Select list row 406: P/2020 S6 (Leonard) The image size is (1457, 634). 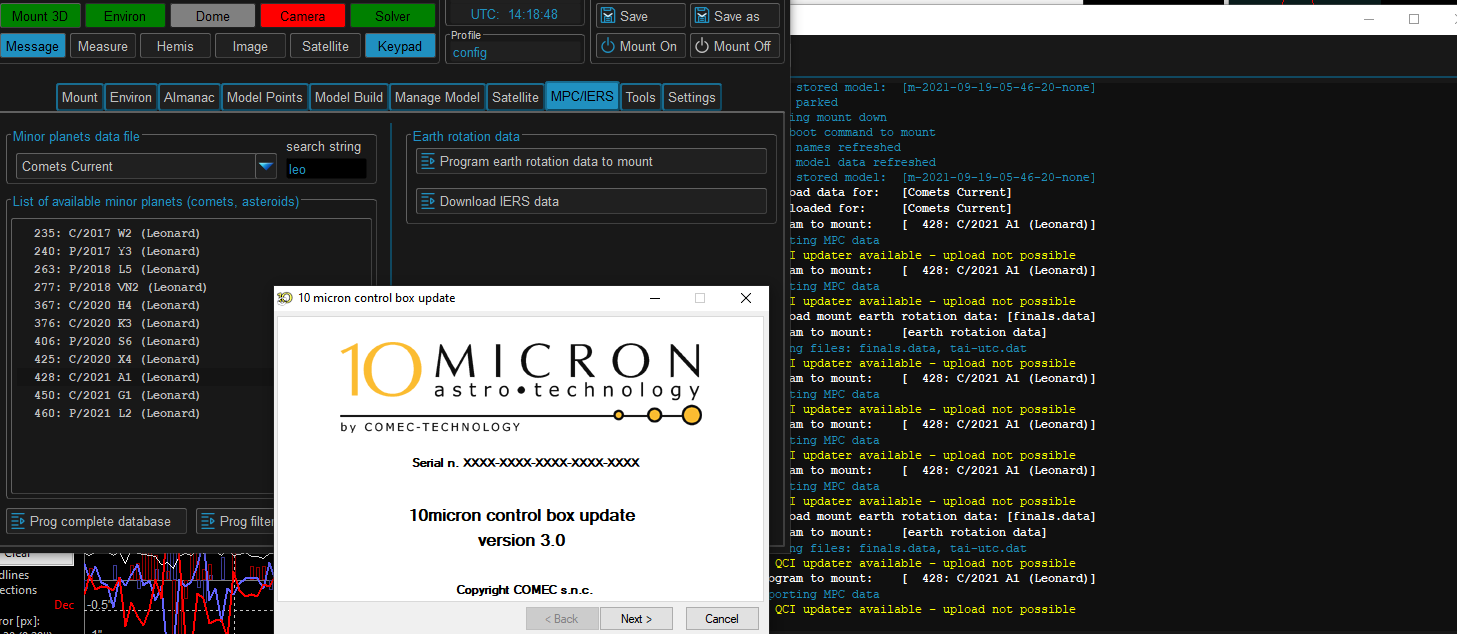[145, 341]
